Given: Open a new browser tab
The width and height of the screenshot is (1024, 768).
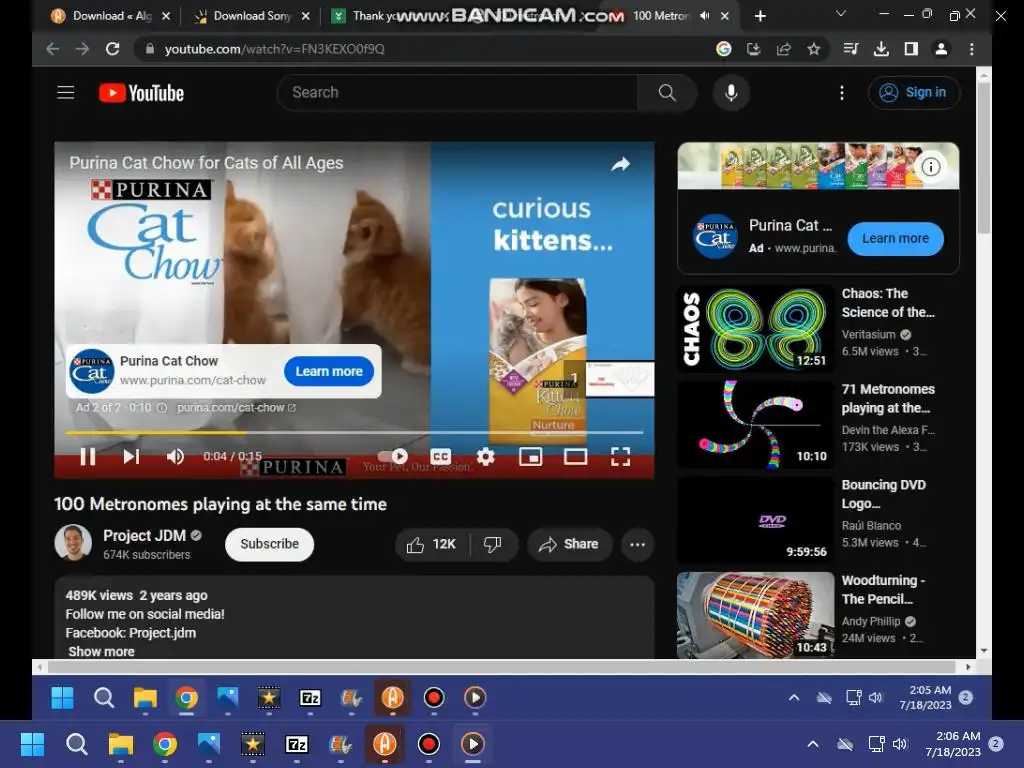Looking at the screenshot, I should tap(760, 16).
